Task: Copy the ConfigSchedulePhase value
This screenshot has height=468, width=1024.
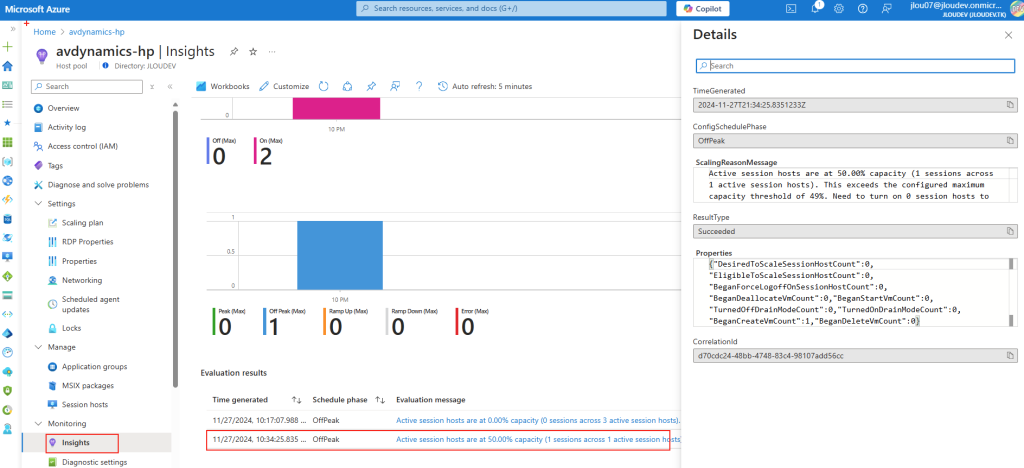Action: tap(1010, 140)
